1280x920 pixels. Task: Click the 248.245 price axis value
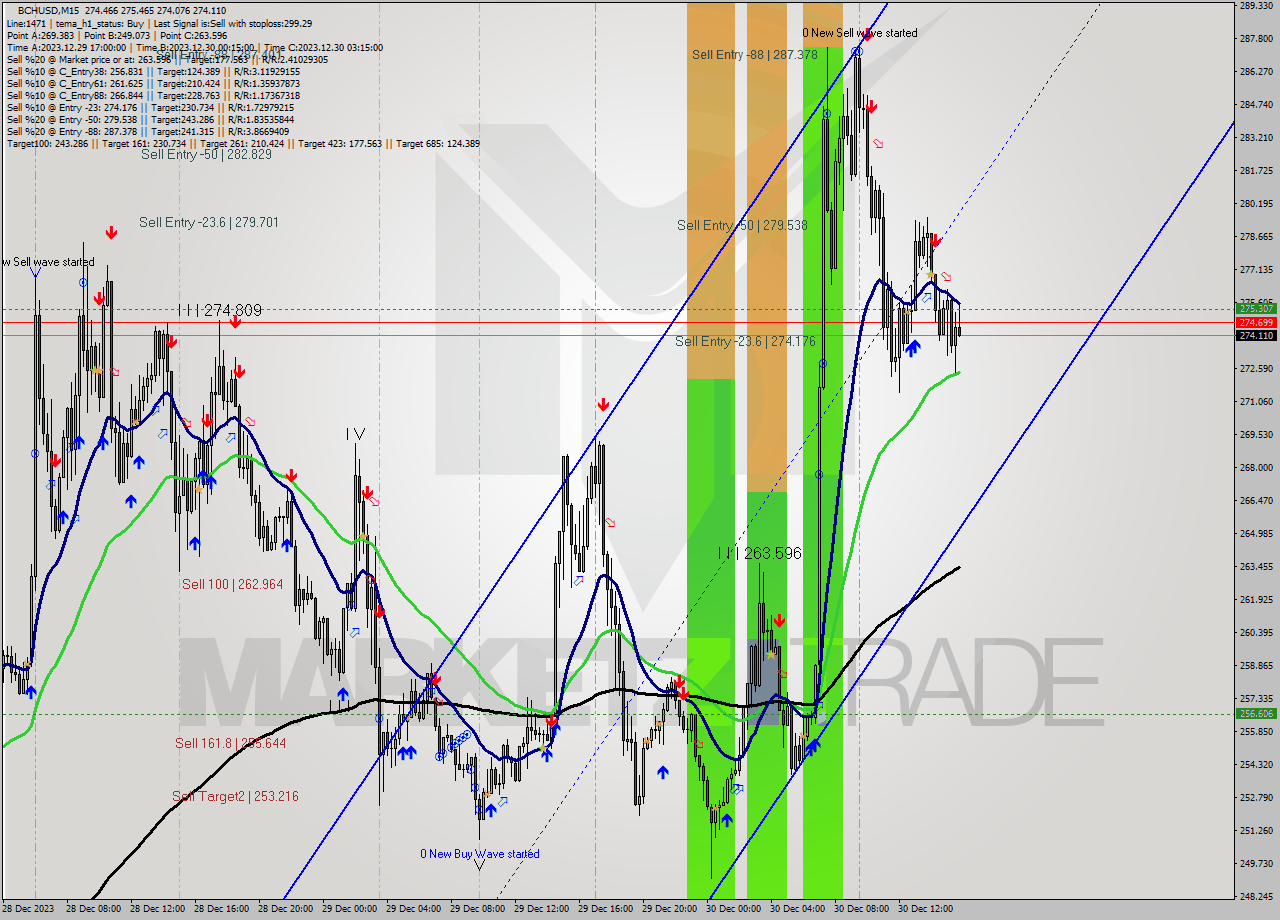point(1256,896)
